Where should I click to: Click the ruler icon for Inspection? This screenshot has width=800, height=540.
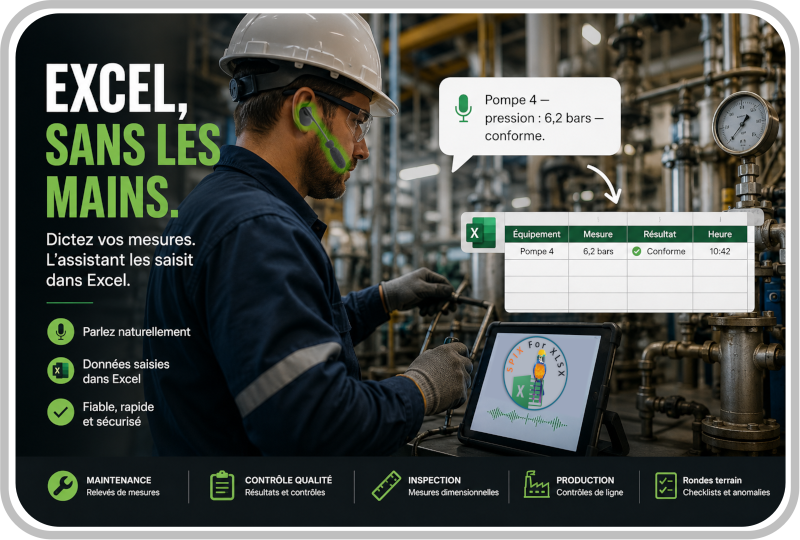[386, 485]
